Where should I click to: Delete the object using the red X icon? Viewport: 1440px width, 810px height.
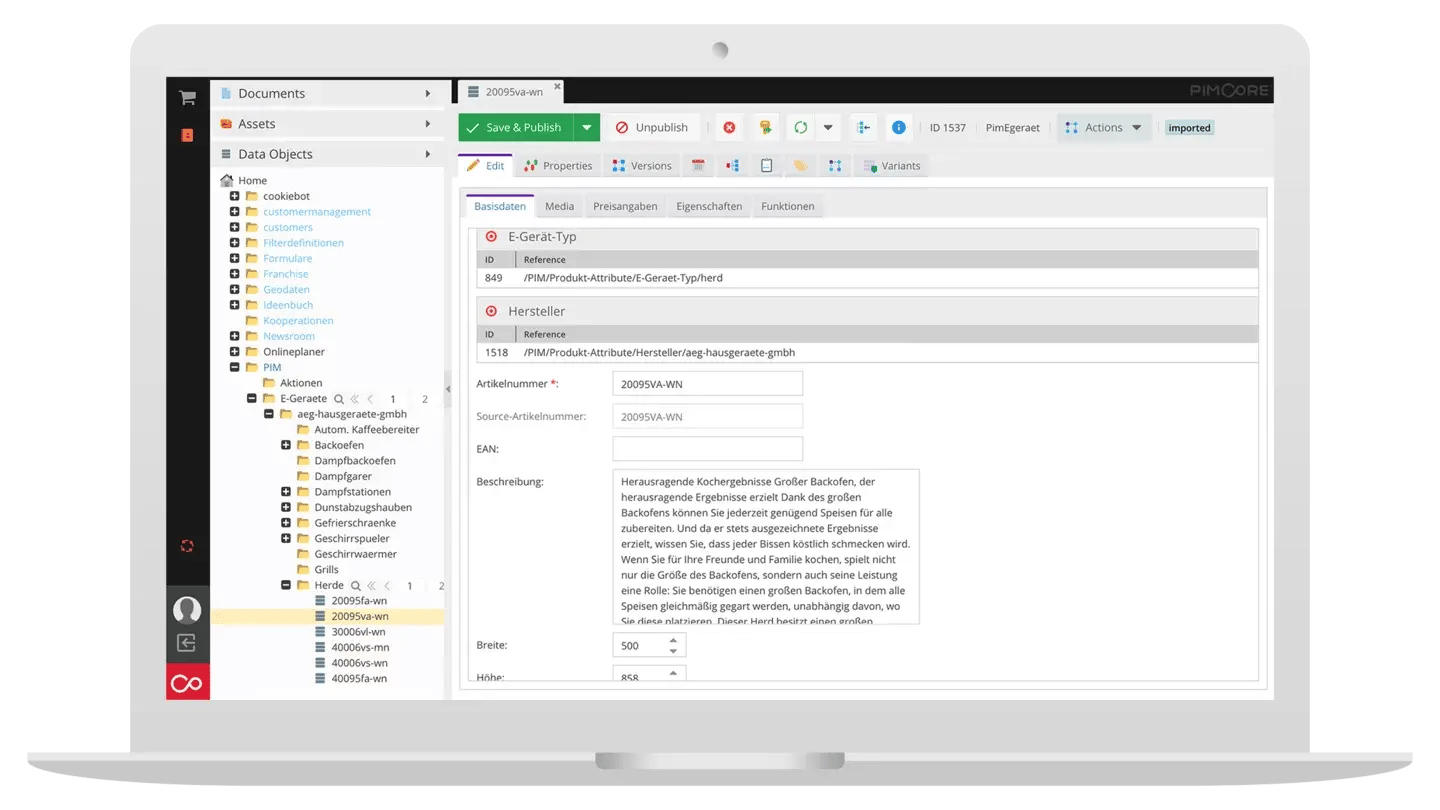[x=727, y=127]
